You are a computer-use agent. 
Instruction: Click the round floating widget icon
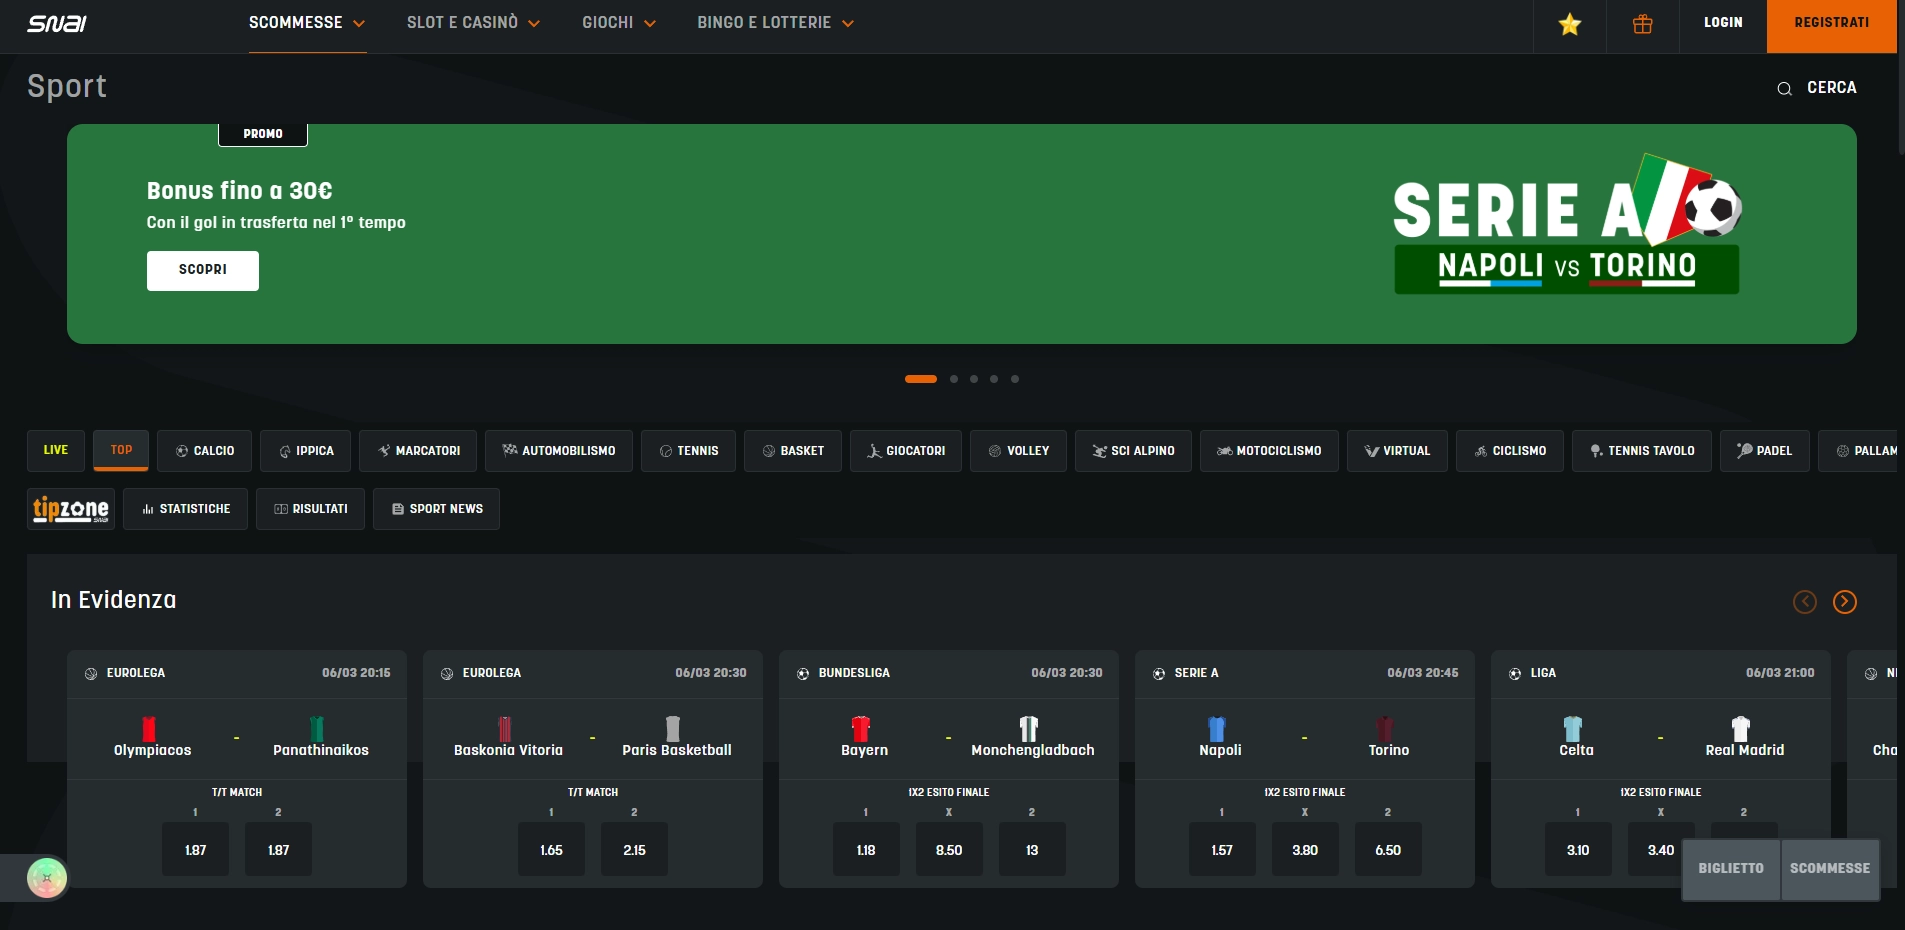tap(46, 878)
